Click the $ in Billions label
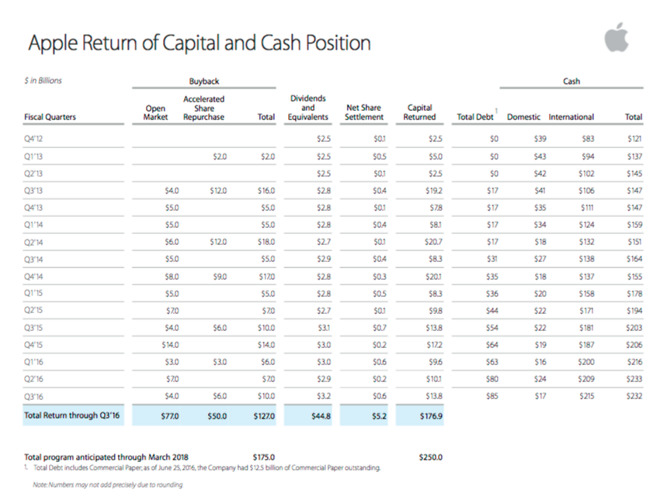The width and height of the screenshot is (660, 496). pyautogui.click(x=43, y=80)
